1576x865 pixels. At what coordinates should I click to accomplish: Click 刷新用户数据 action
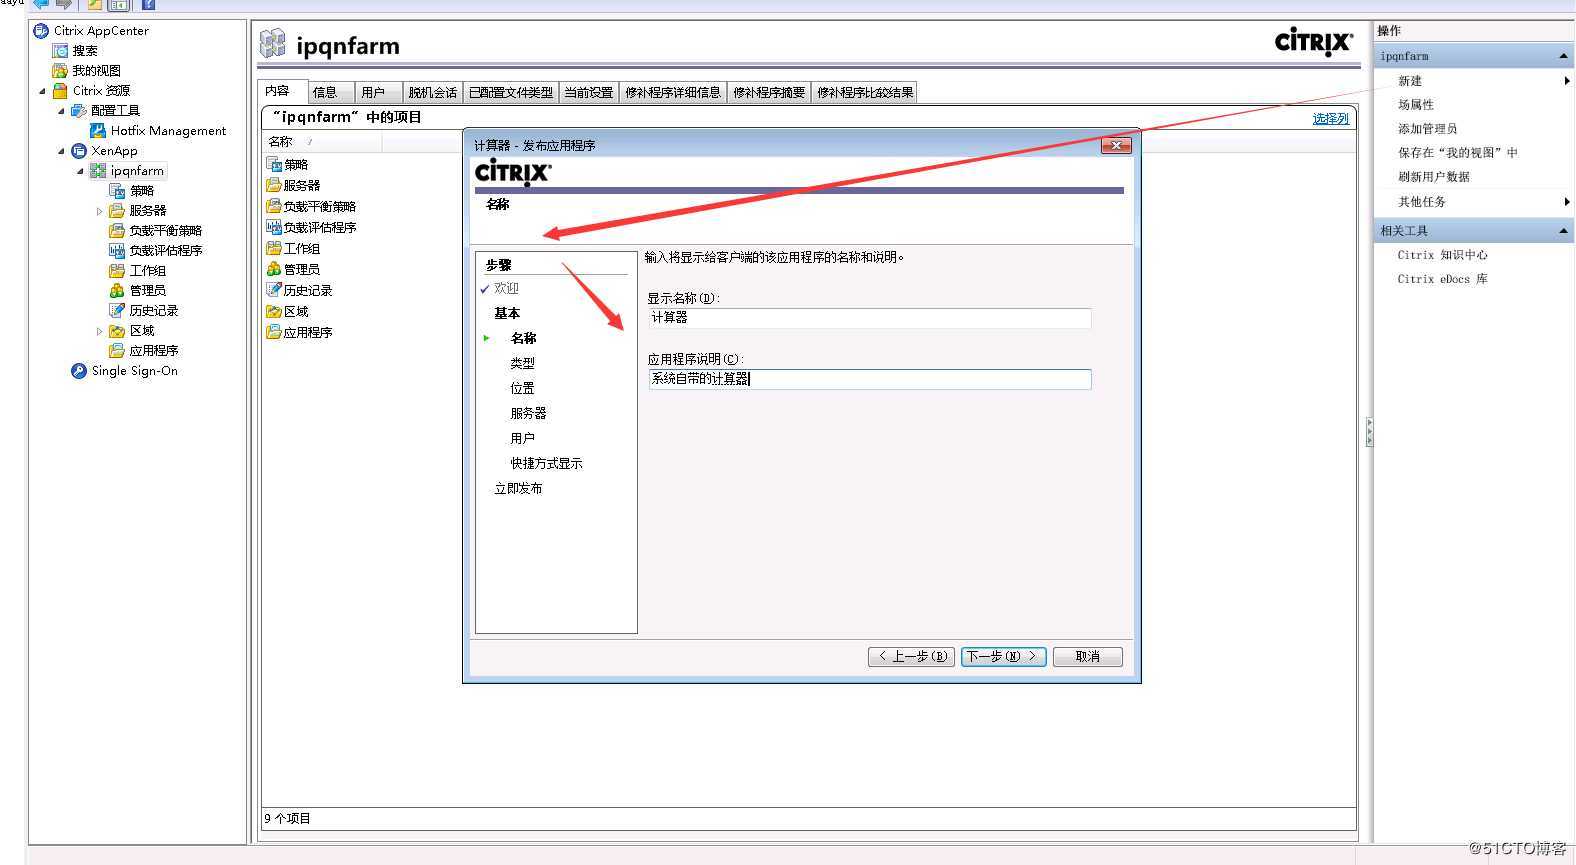pyautogui.click(x=1433, y=177)
